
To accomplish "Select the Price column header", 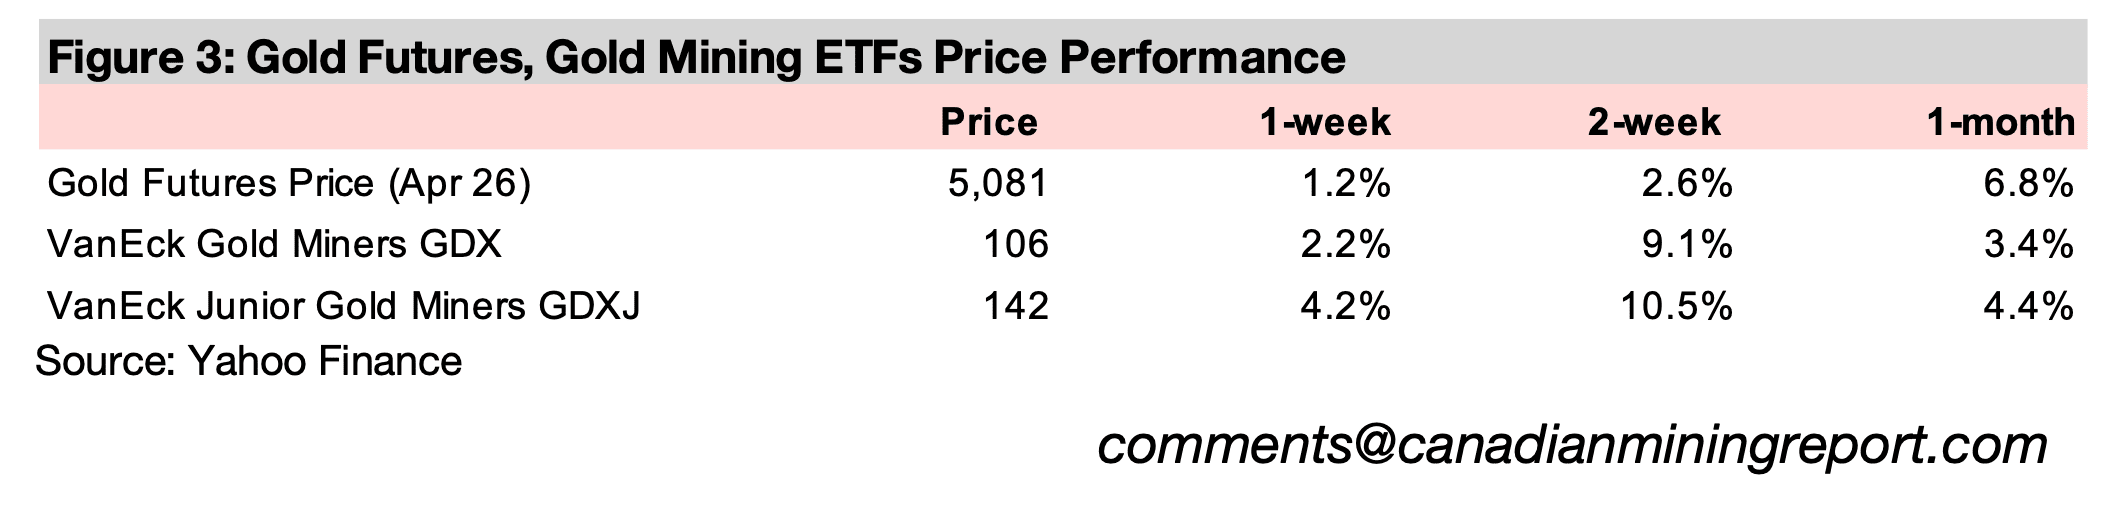I will (x=989, y=122).
